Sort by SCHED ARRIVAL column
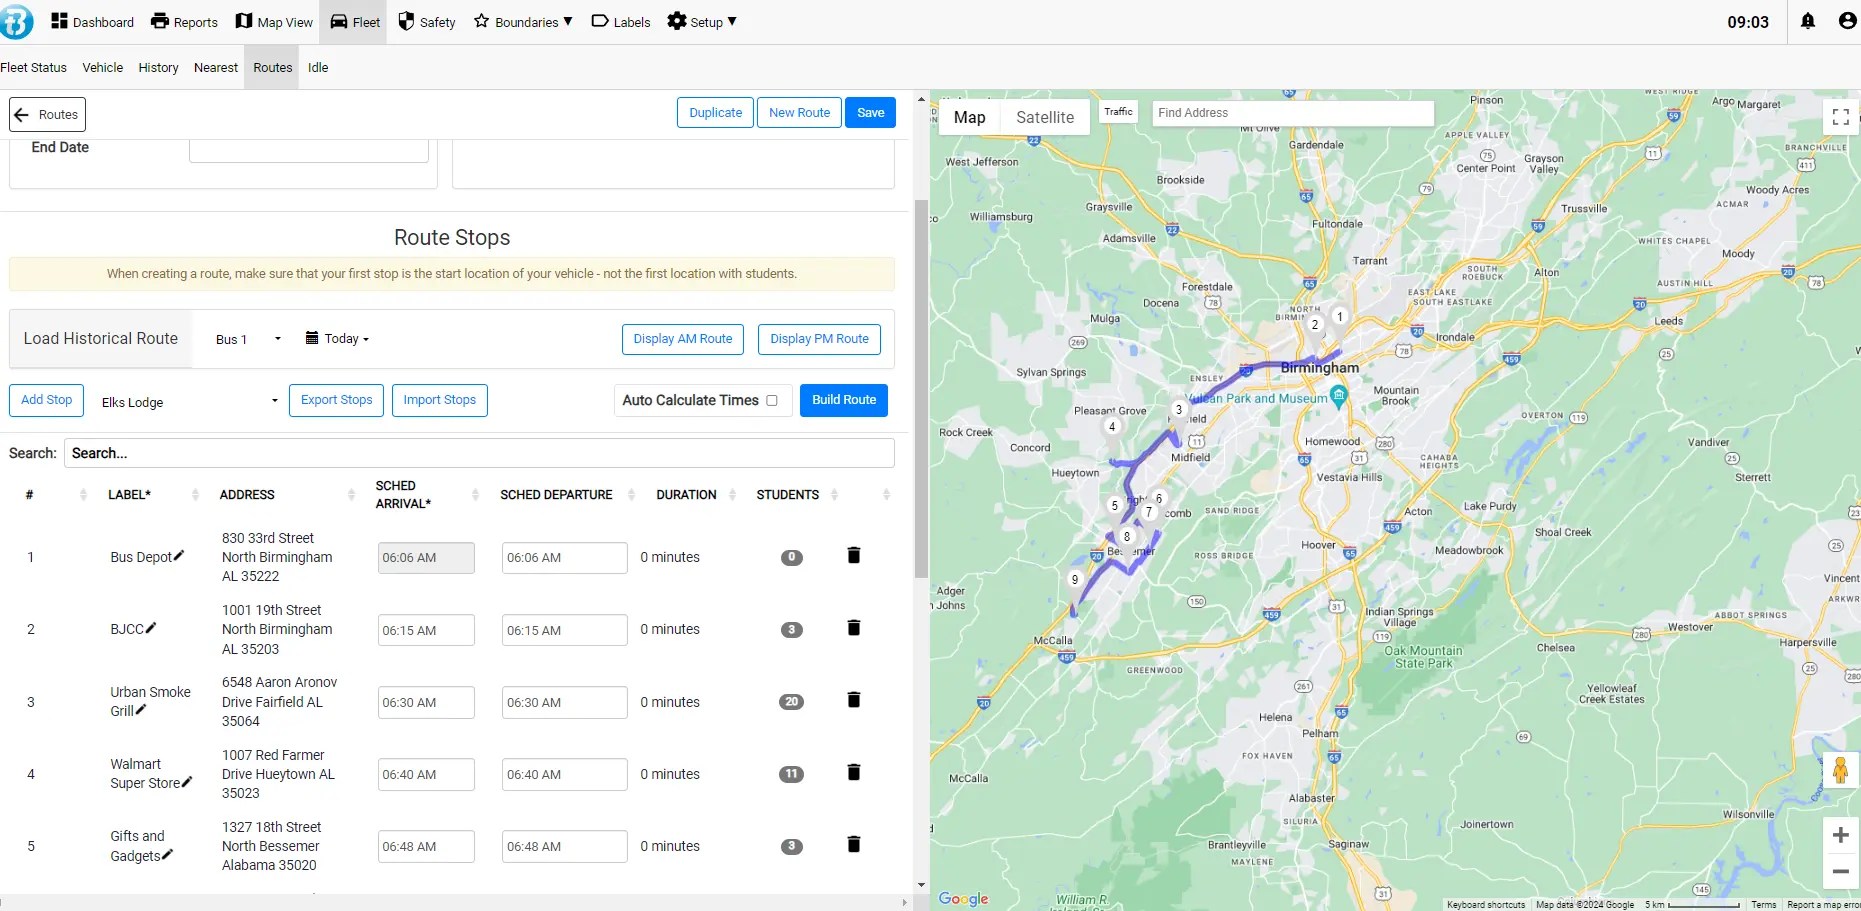The height and width of the screenshot is (911, 1861). (427, 495)
